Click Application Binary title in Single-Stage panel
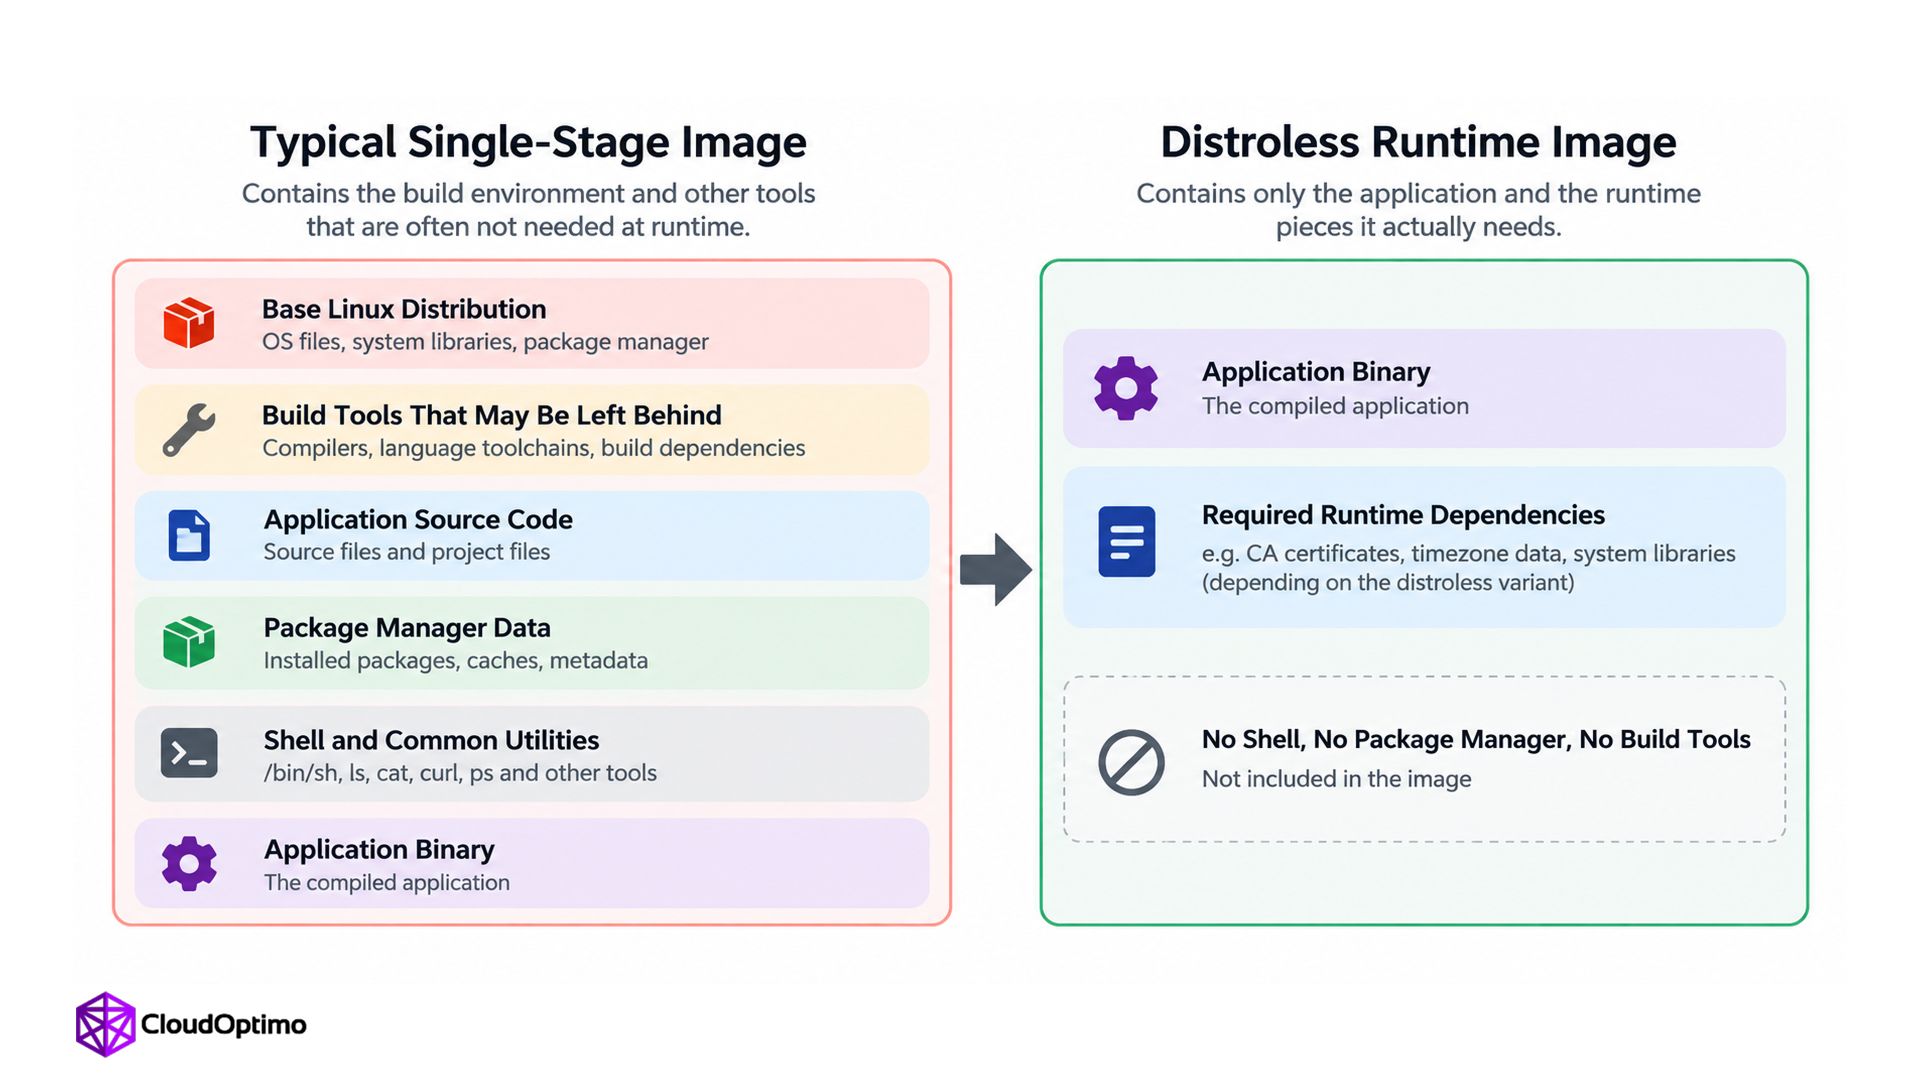Viewport: 1920px width, 1080px height. point(379,850)
